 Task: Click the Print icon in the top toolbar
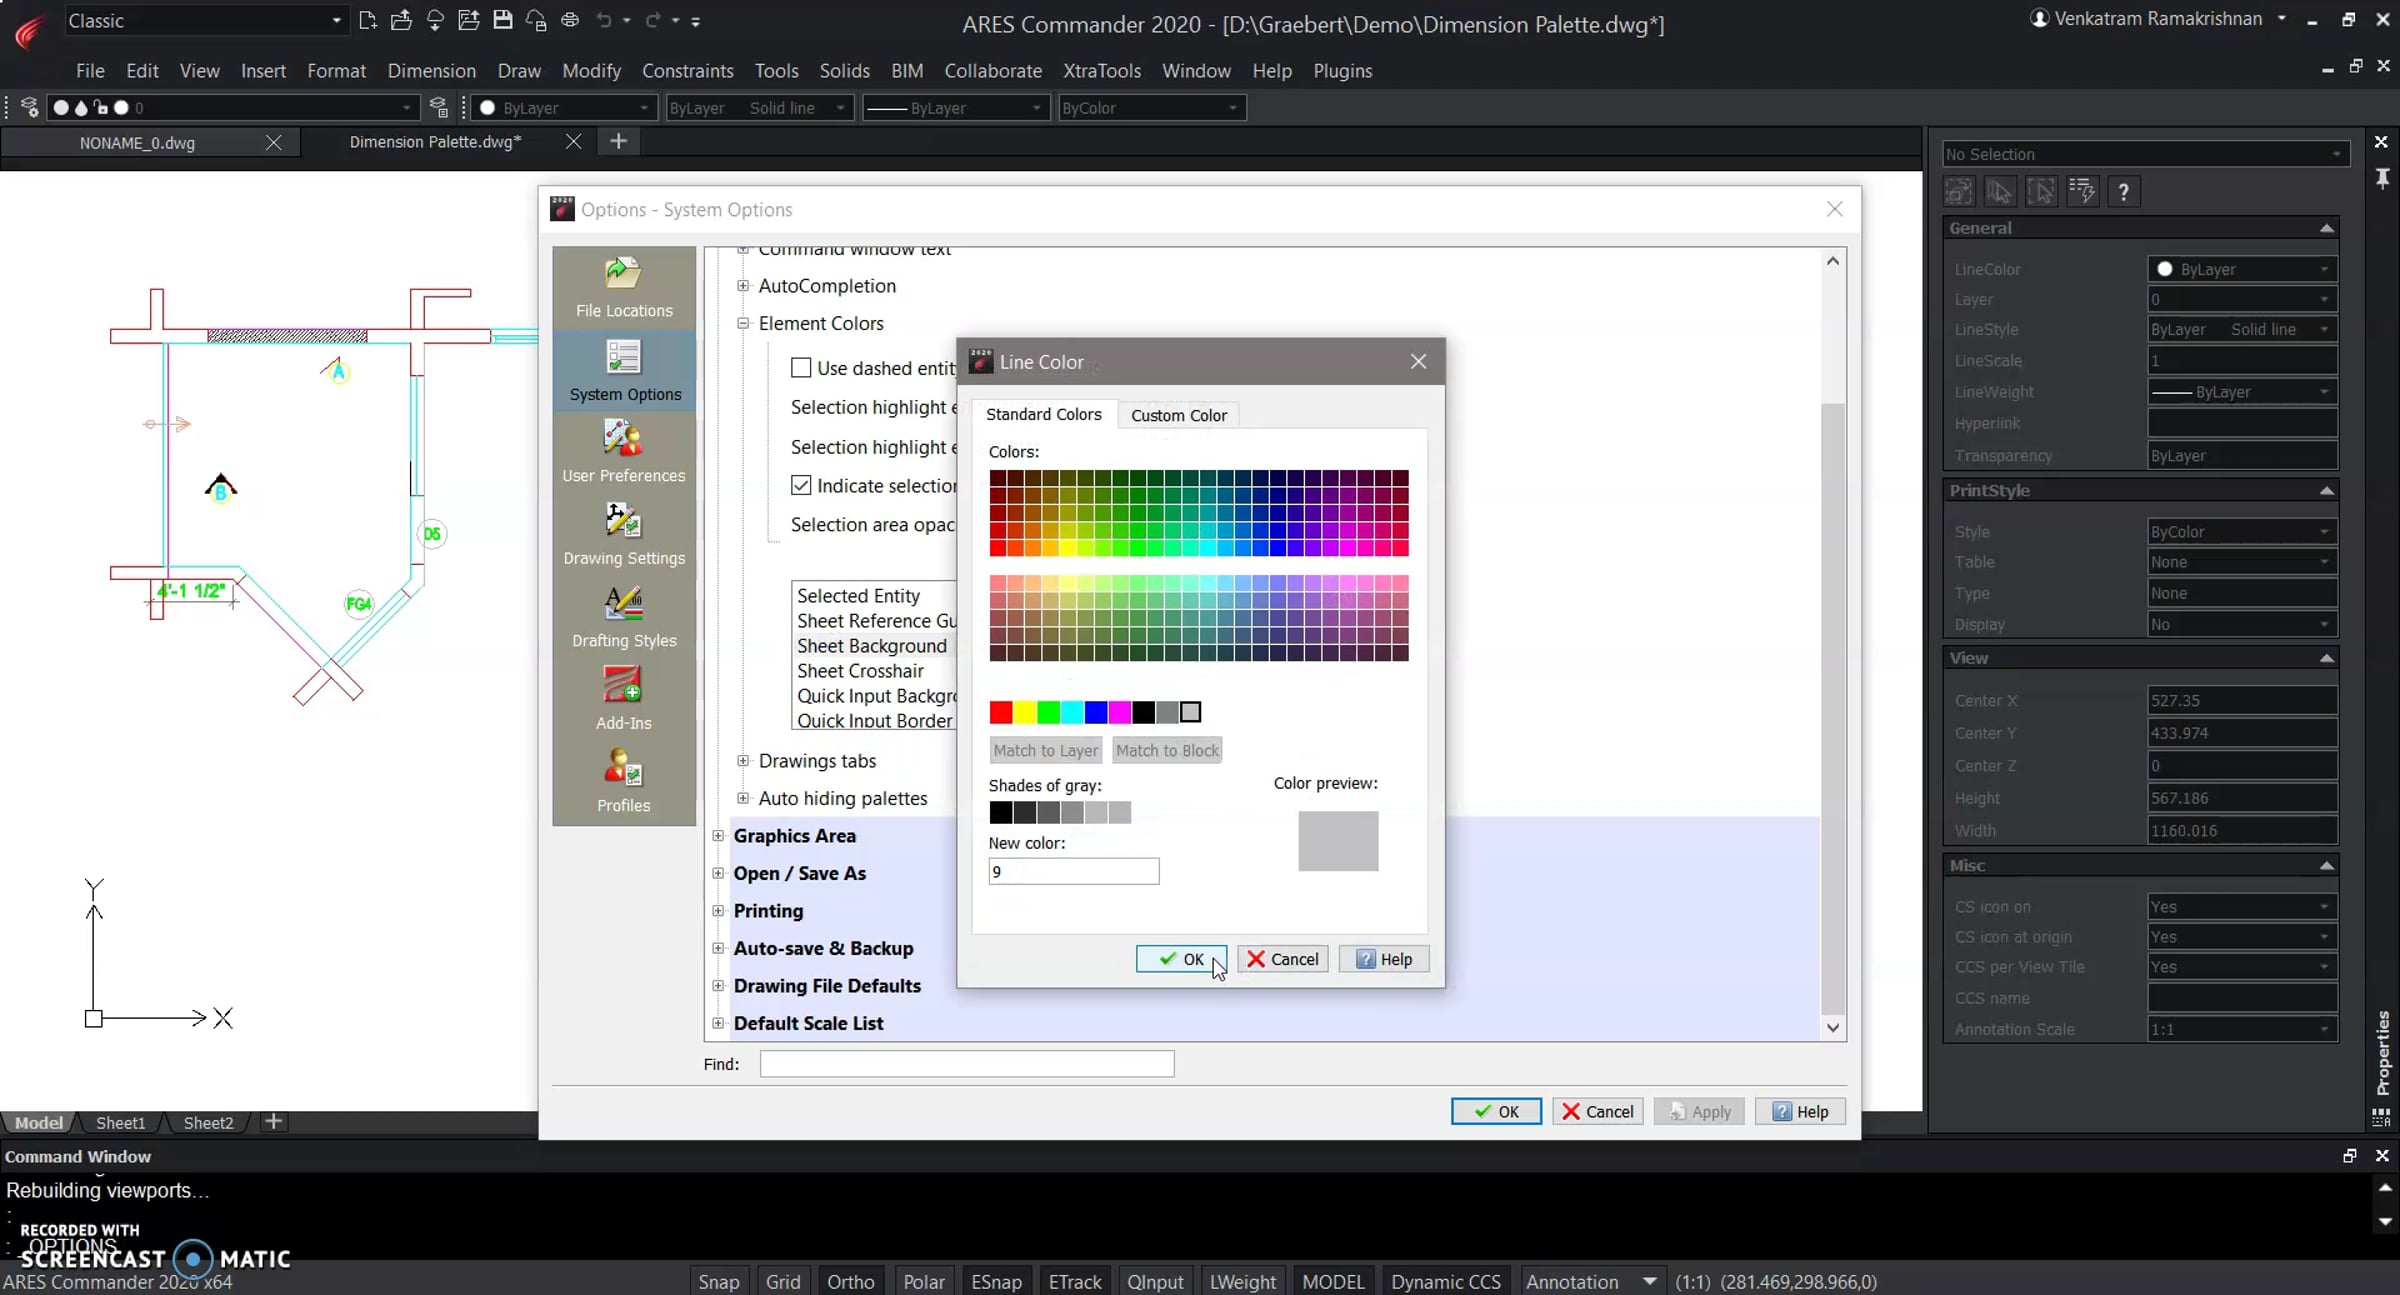tap(570, 20)
